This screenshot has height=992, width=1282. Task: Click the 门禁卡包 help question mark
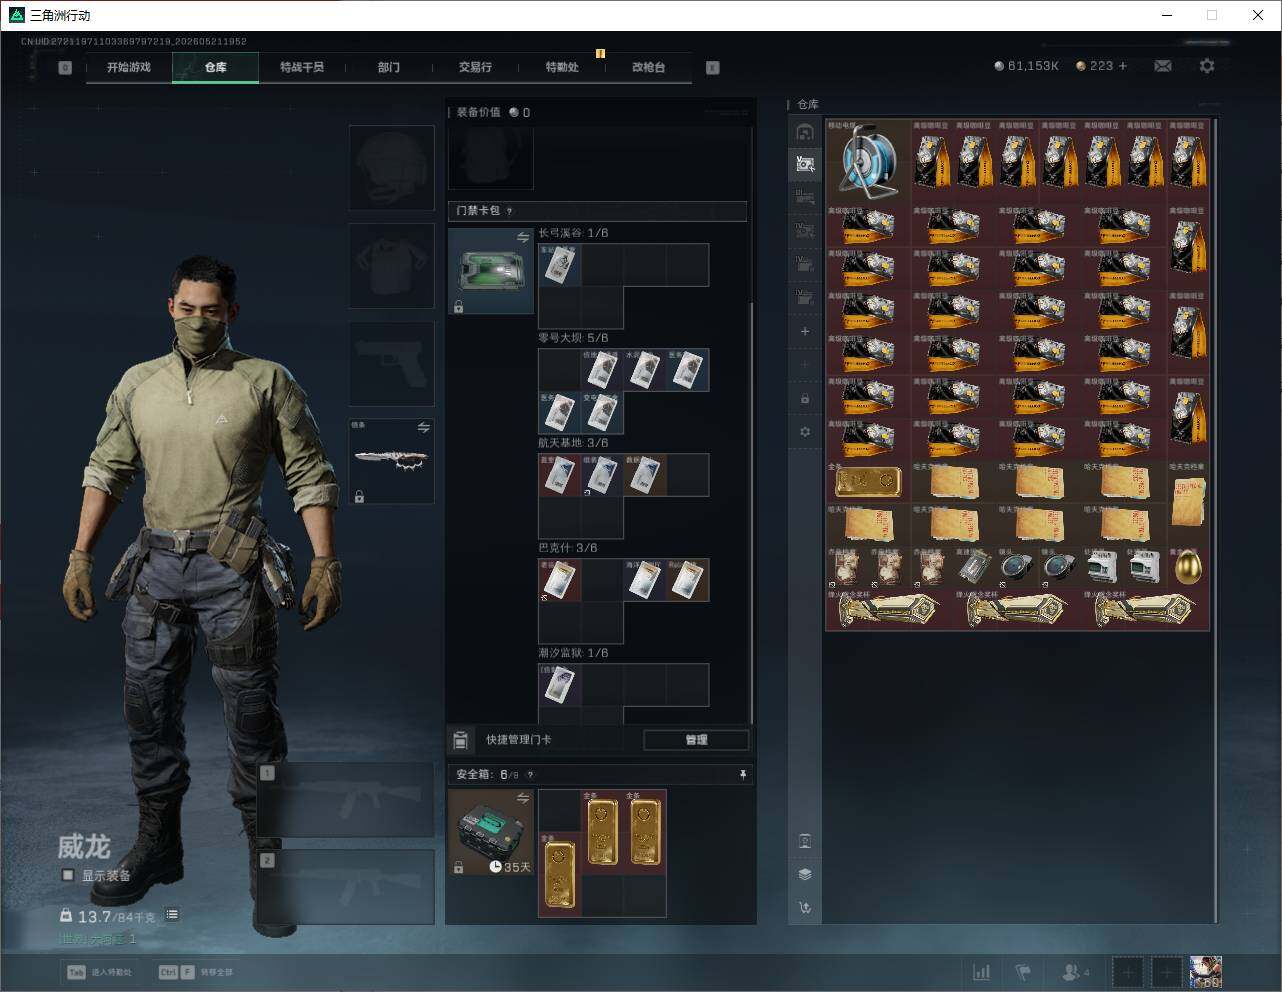click(x=510, y=211)
